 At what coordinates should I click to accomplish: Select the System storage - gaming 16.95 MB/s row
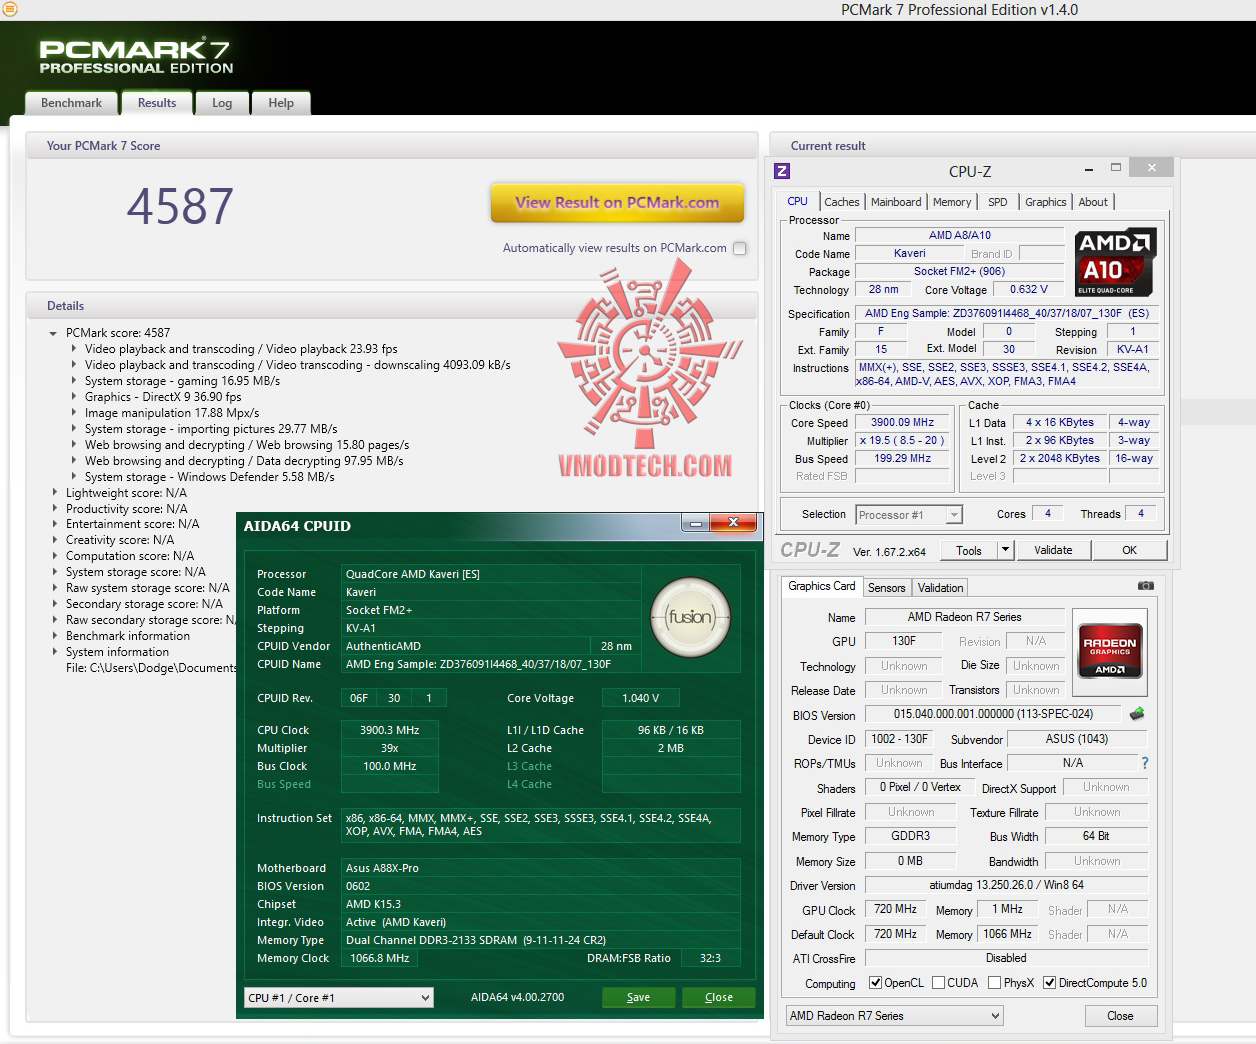tap(182, 381)
